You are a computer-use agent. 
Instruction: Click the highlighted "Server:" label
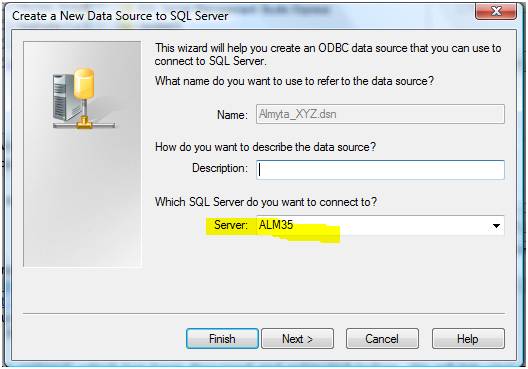(x=231, y=225)
